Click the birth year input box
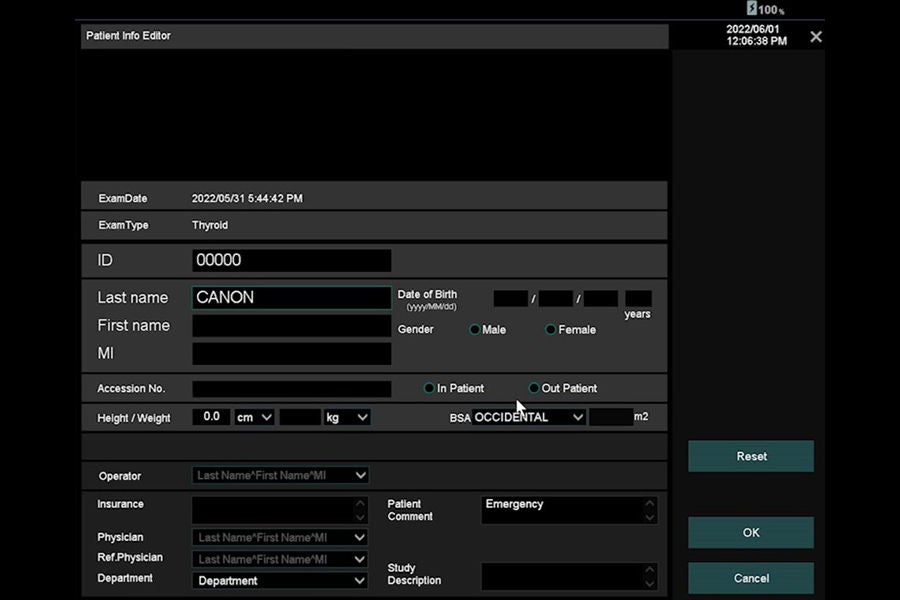Viewport: 900px width, 600px height. click(511, 299)
